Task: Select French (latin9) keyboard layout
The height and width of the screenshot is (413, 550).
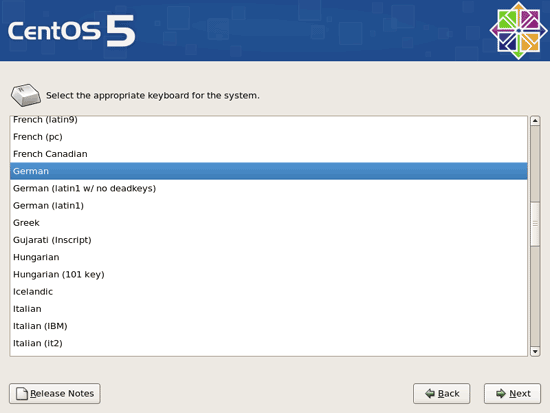Action: click(269, 120)
